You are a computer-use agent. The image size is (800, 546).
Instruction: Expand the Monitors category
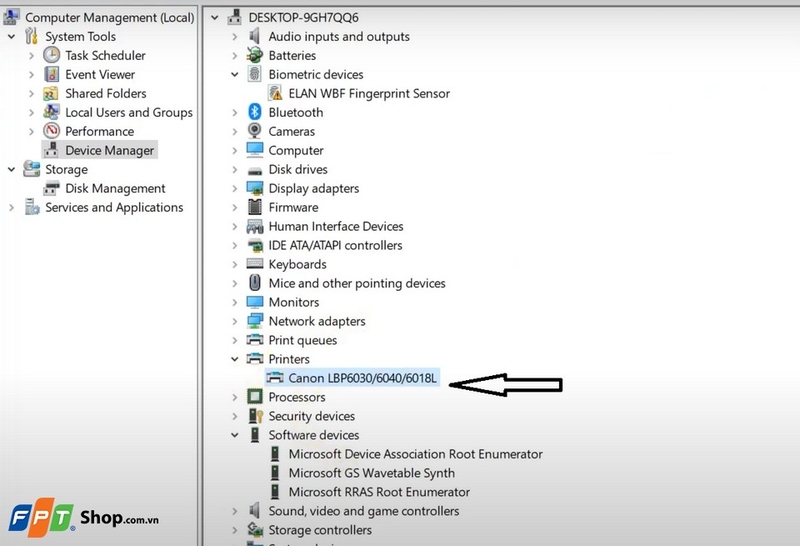coord(235,302)
